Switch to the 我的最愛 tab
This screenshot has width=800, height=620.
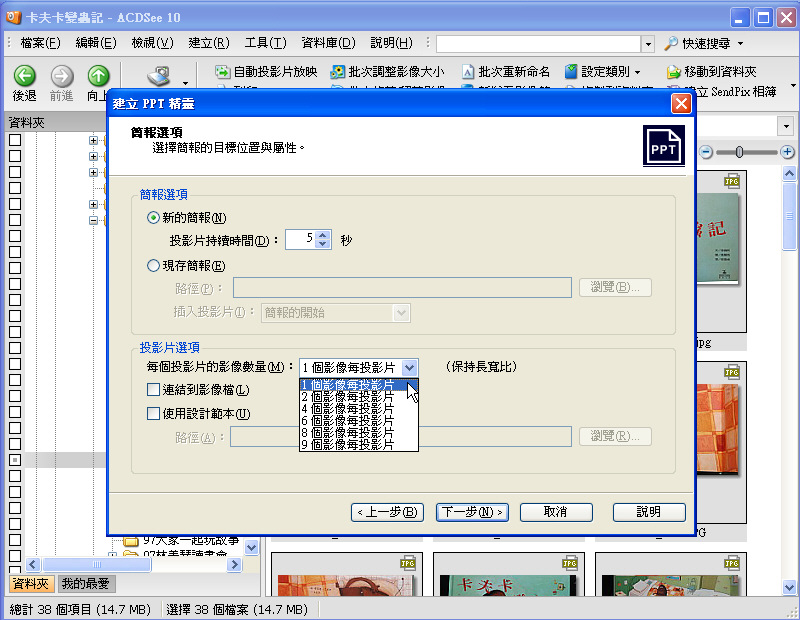(86, 584)
